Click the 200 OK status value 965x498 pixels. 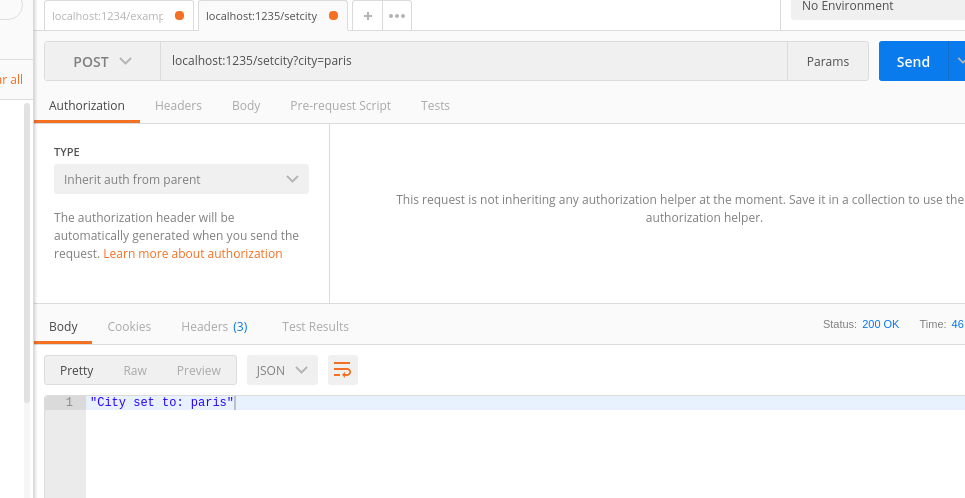(881, 324)
